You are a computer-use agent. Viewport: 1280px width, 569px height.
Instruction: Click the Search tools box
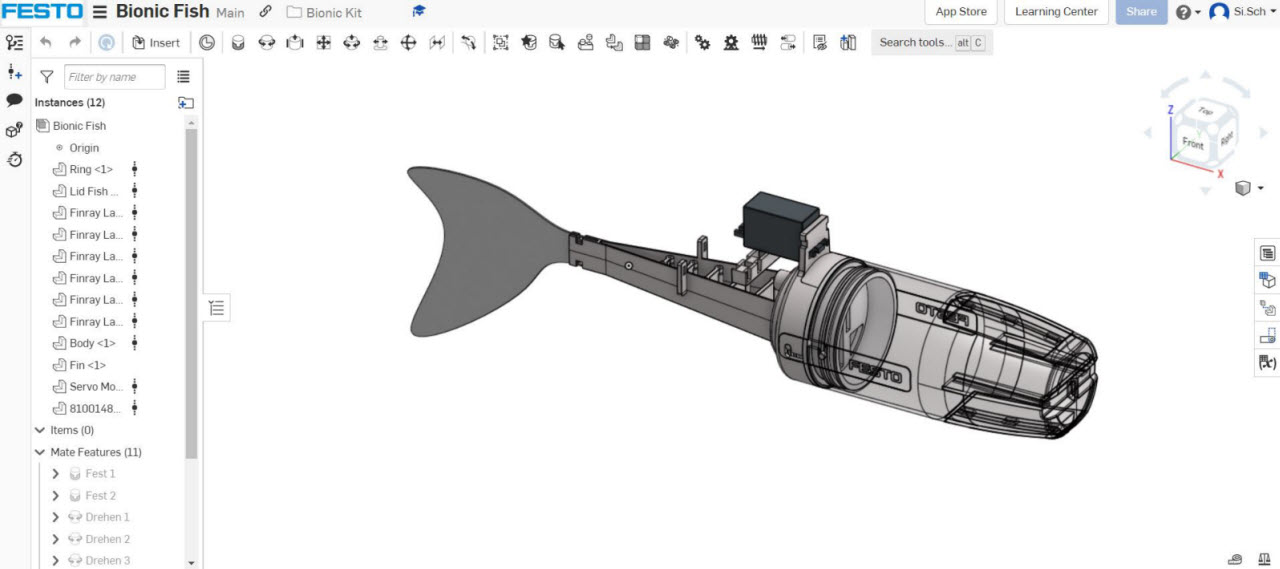pyautogui.click(x=932, y=43)
